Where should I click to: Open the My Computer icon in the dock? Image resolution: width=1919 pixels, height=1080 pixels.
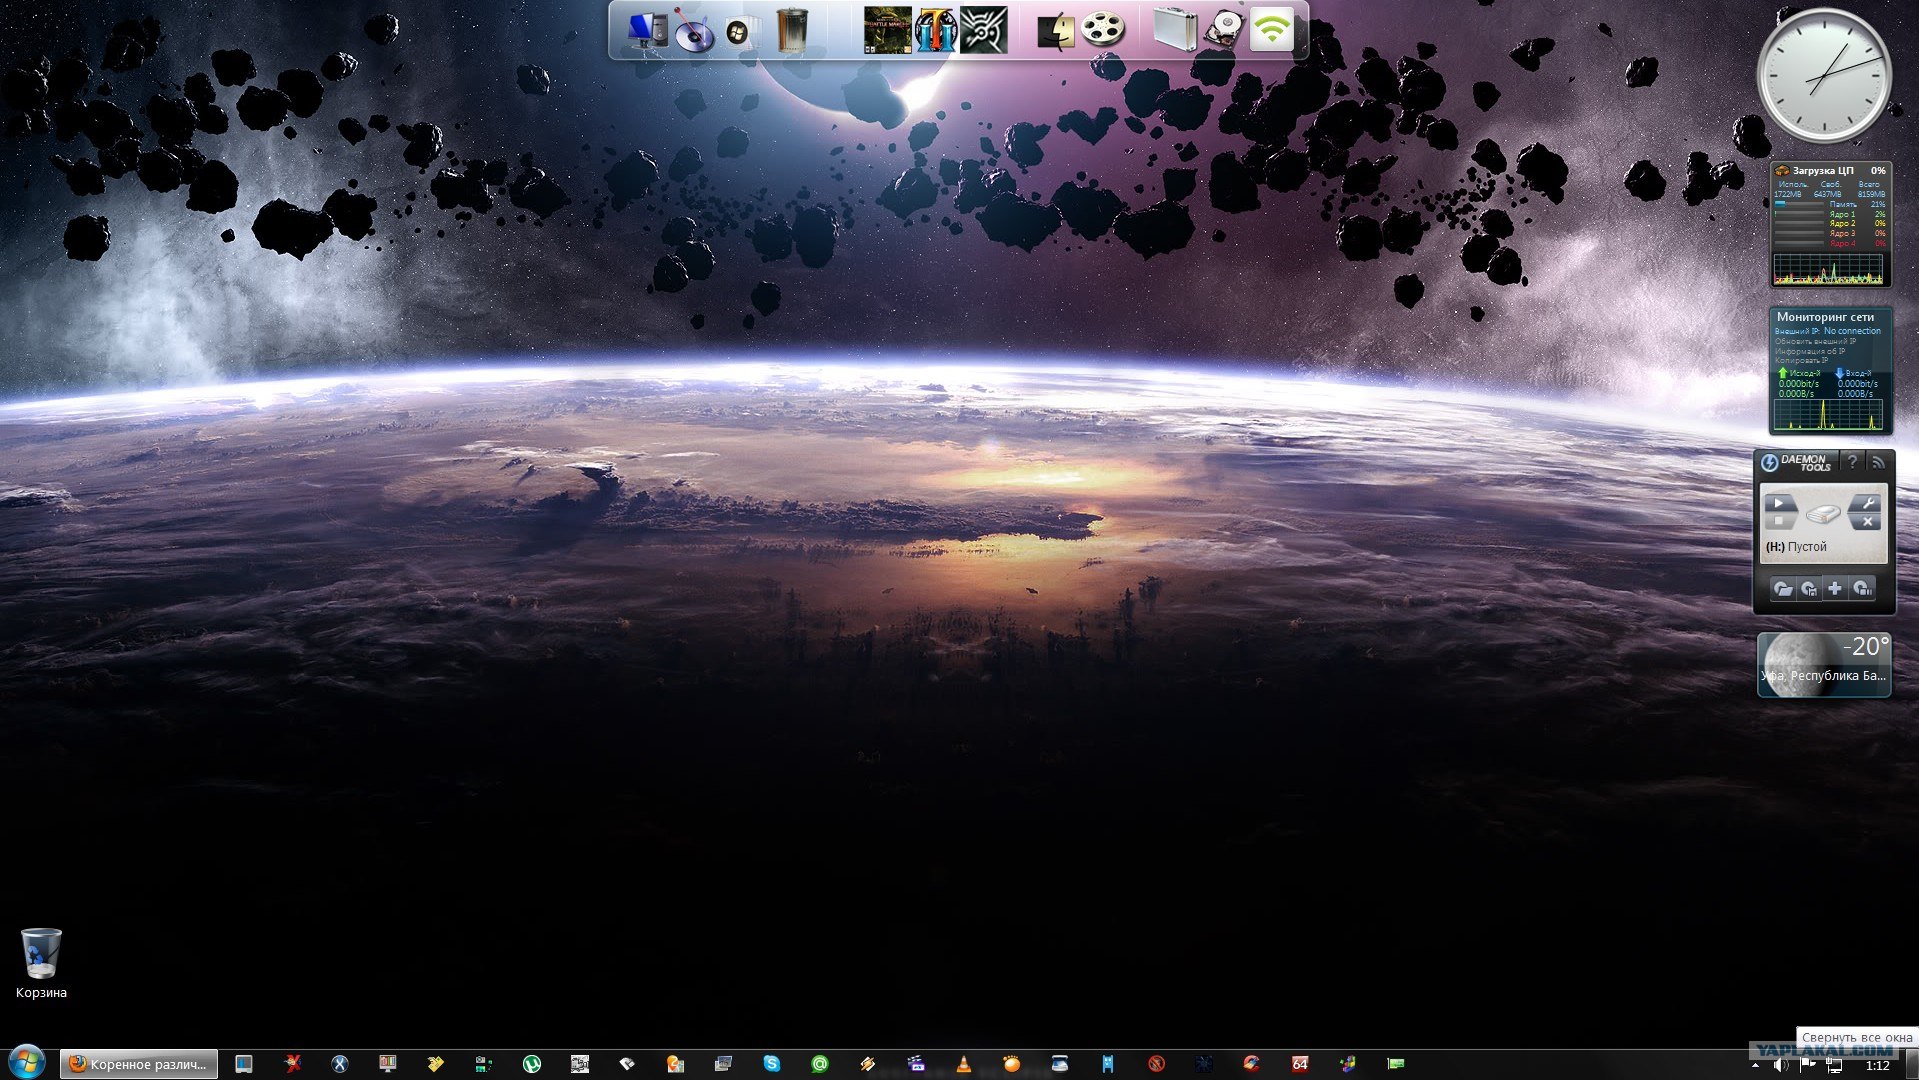[x=647, y=30]
